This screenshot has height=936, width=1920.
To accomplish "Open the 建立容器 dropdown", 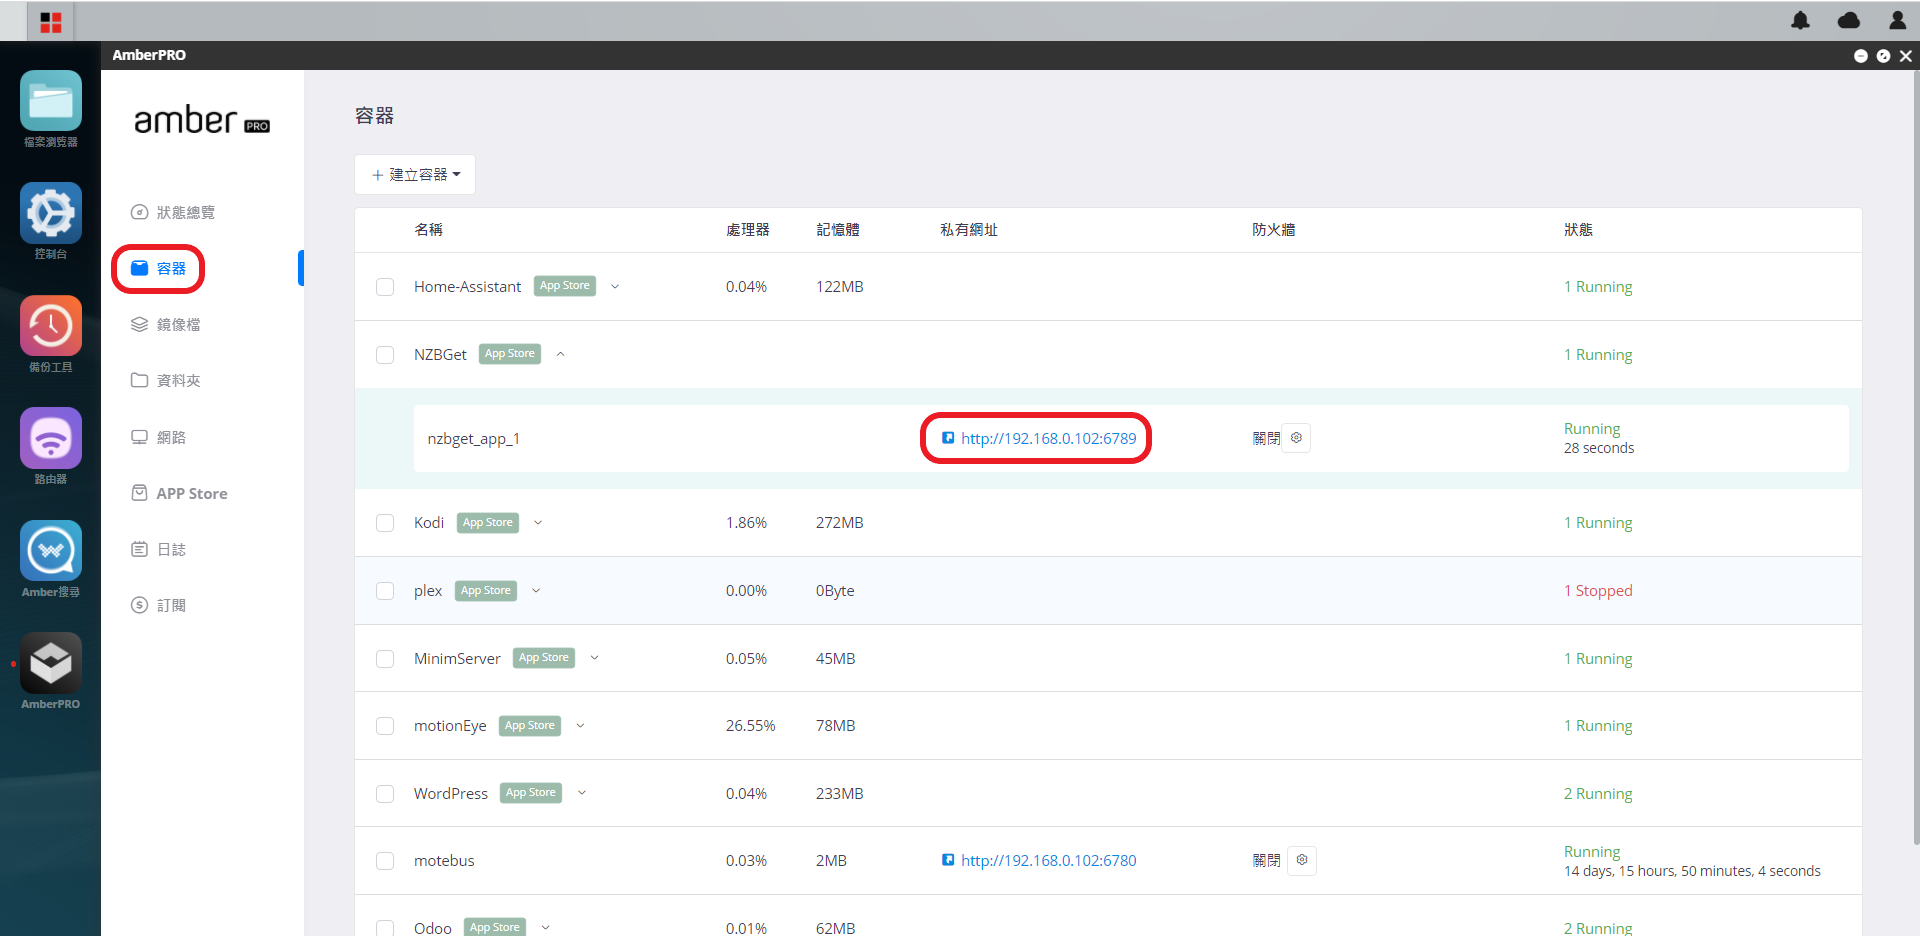I will (415, 175).
